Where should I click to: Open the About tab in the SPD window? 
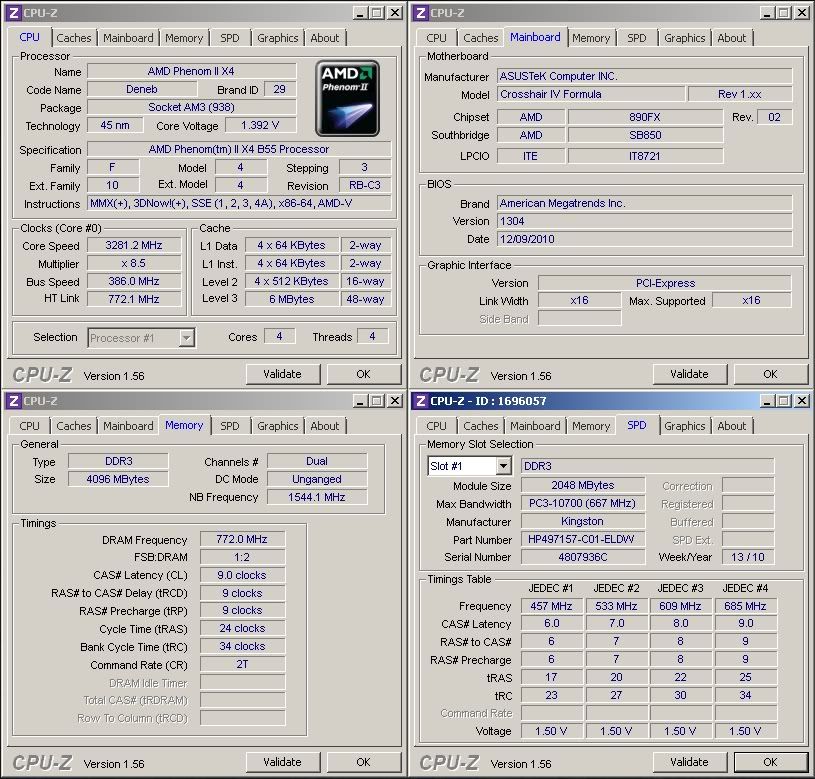(x=731, y=426)
